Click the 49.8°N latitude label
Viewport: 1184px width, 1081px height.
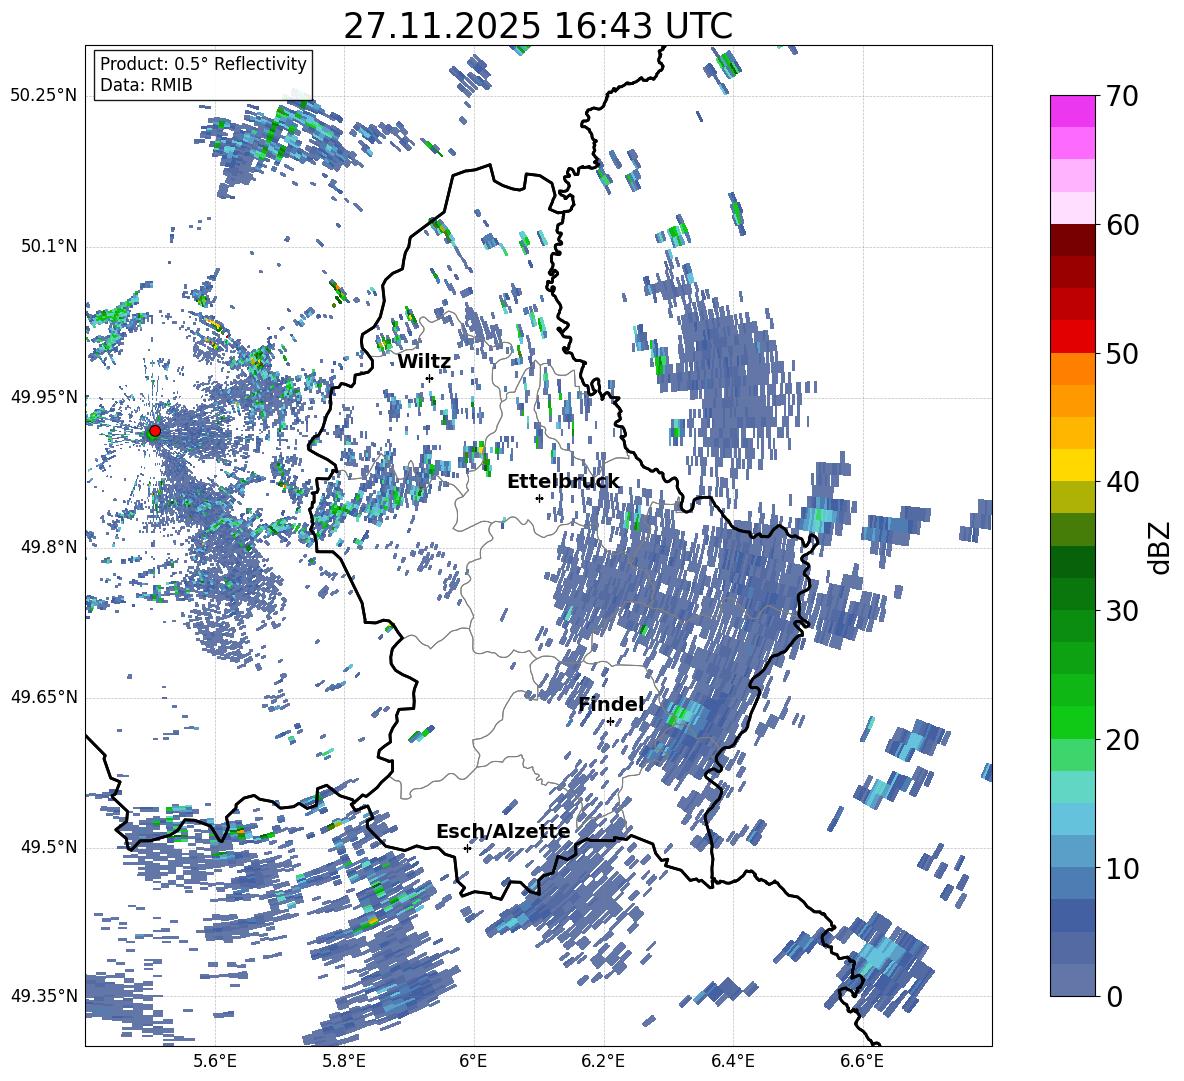click(x=48, y=547)
